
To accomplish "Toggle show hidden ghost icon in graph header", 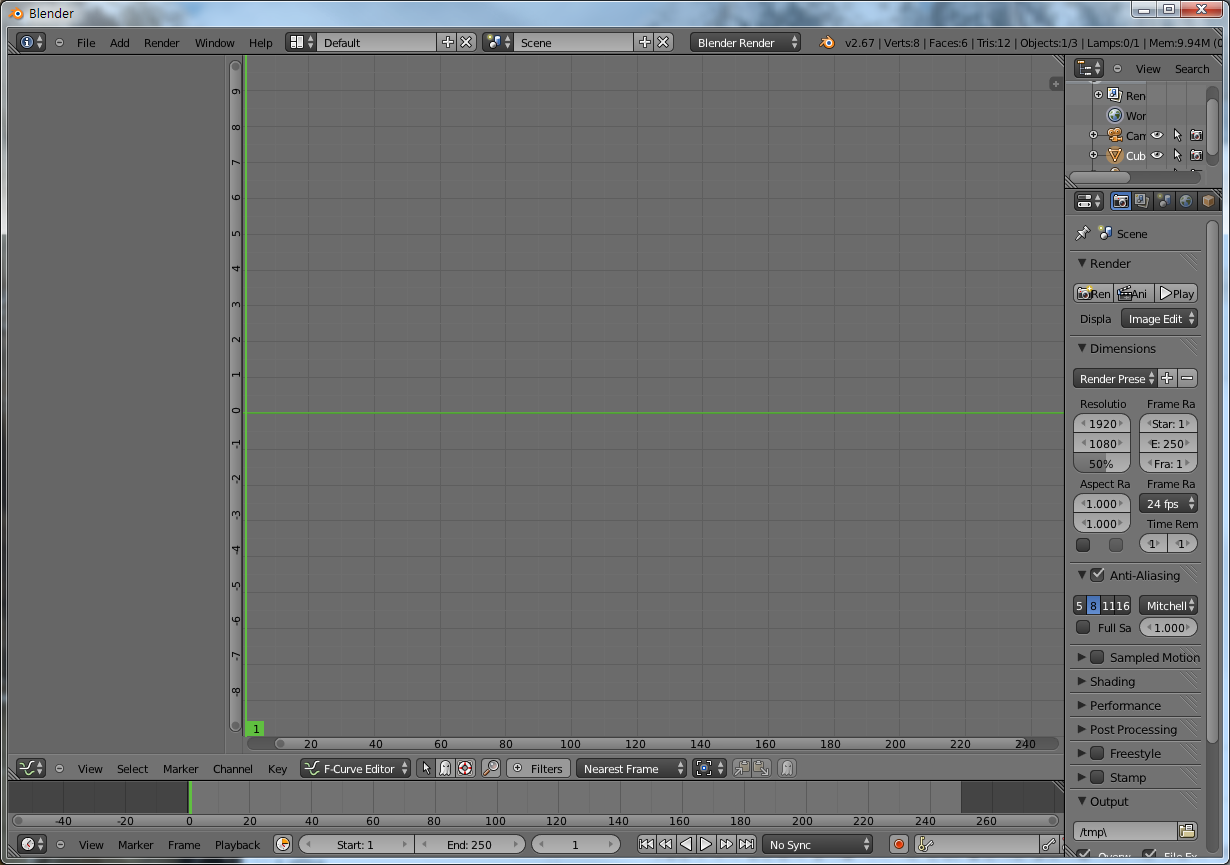I will (x=445, y=768).
